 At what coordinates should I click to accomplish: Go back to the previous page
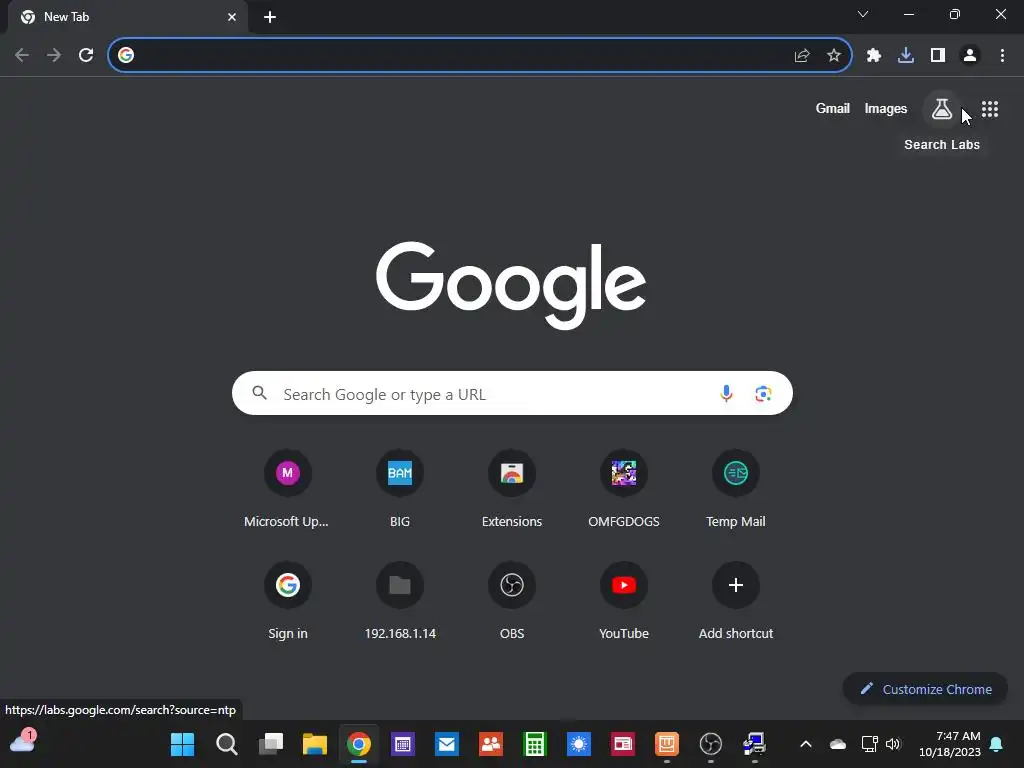tap(22, 55)
